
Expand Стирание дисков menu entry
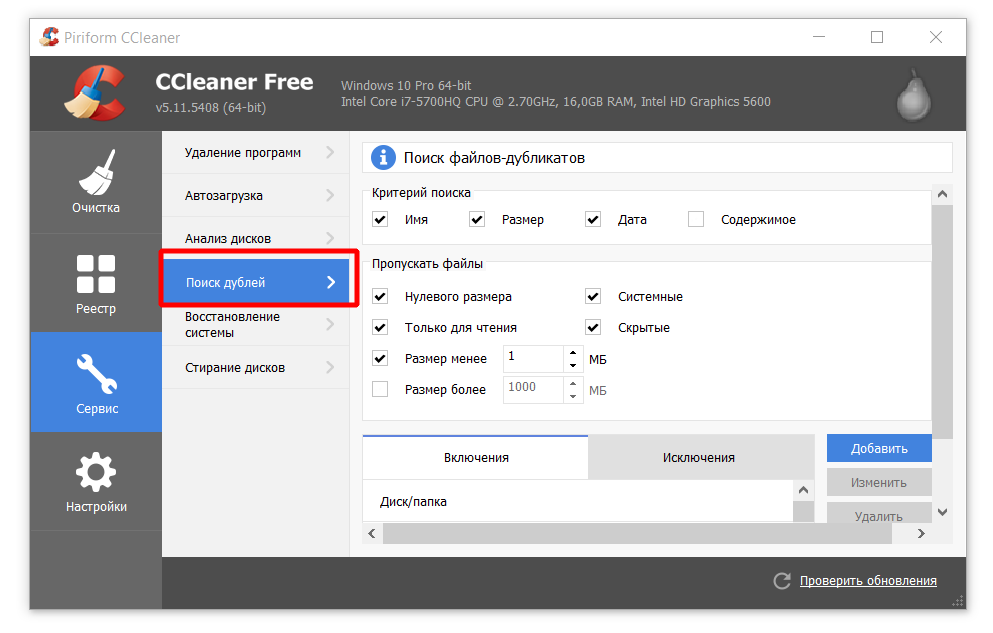point(330,368)
